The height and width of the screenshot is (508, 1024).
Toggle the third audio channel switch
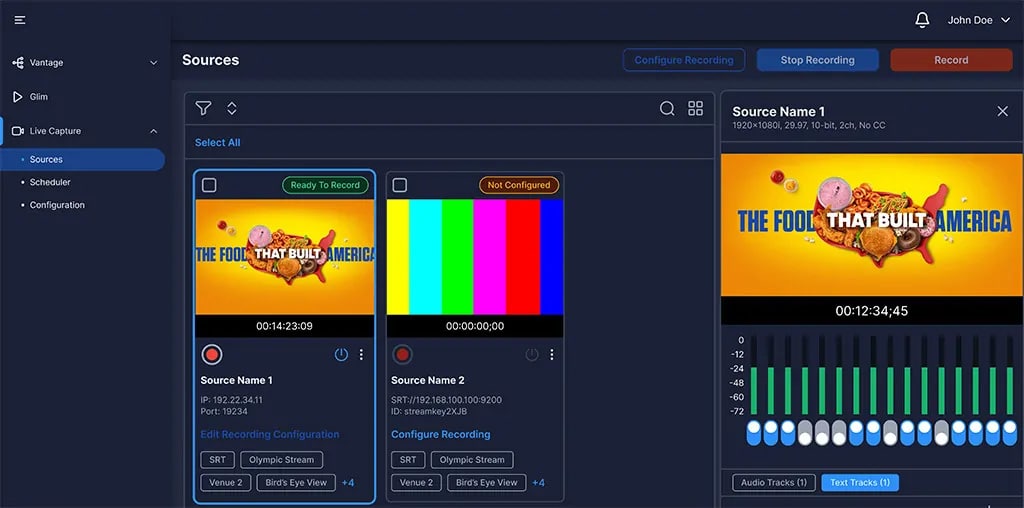tap(788, 433)
